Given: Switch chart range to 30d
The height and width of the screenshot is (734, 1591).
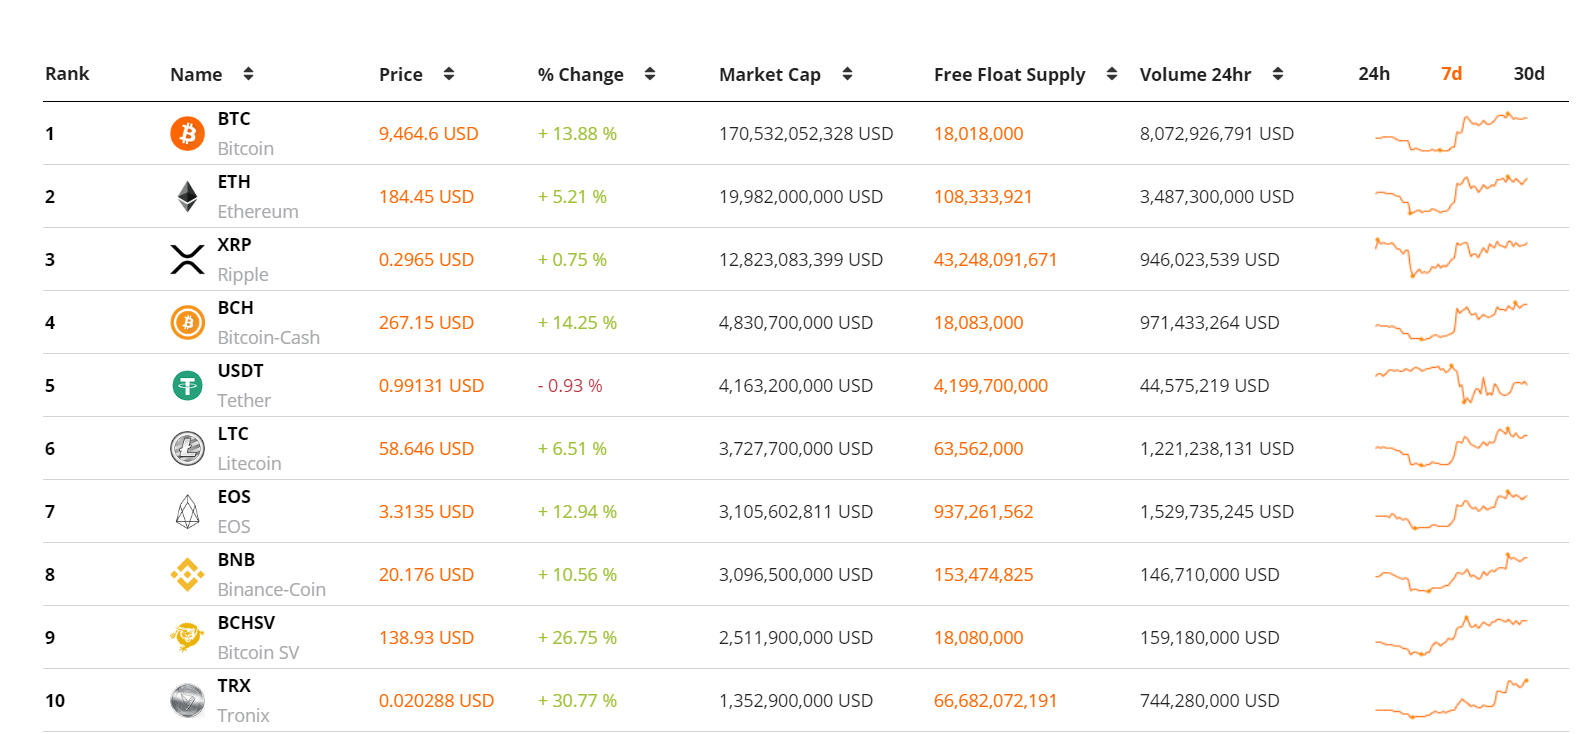Looking at the screenshot, I should [1529, 74].
